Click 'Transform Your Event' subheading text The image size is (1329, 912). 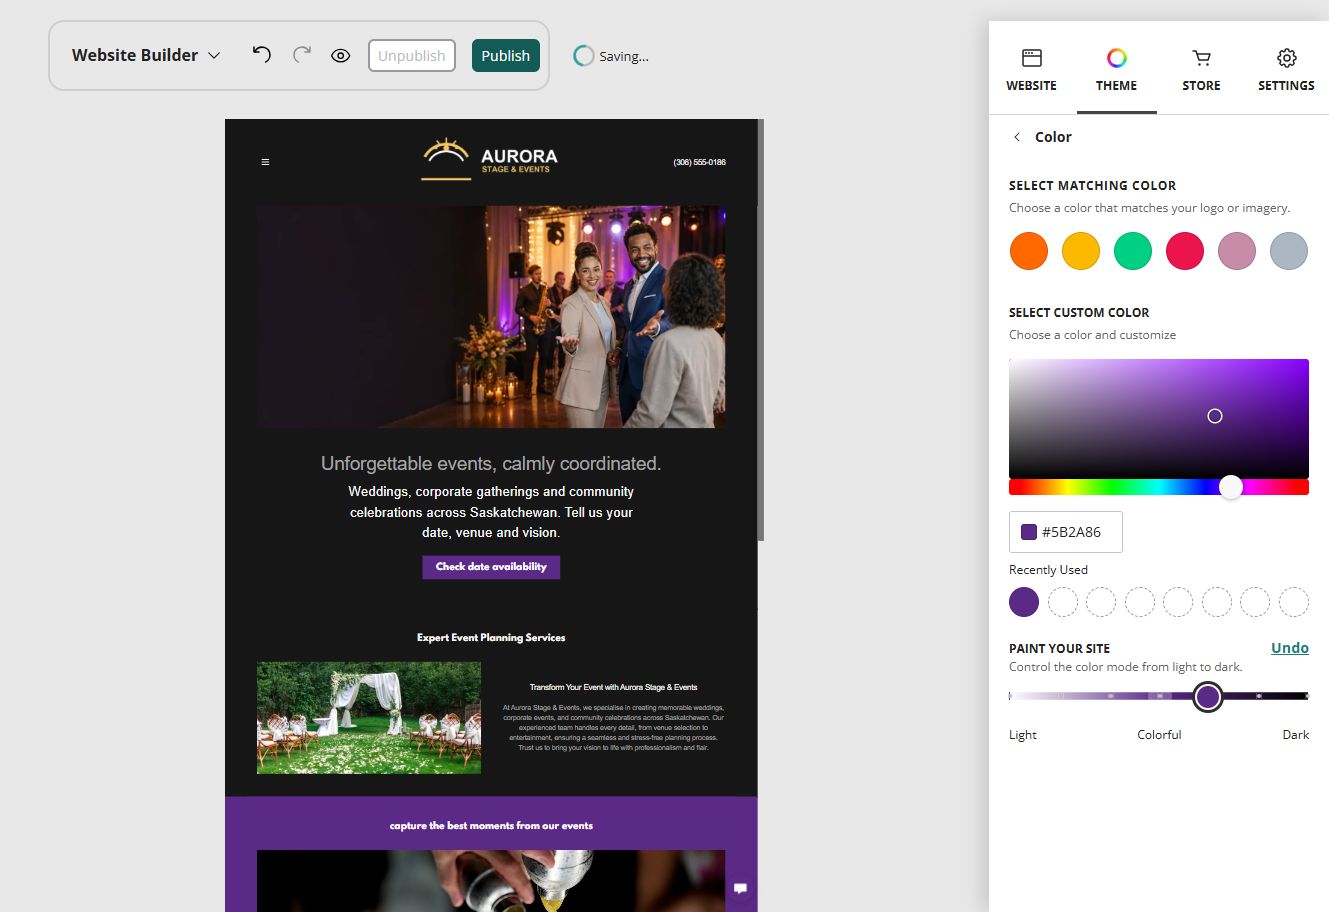pyautogui.click(x=614, y=687)
